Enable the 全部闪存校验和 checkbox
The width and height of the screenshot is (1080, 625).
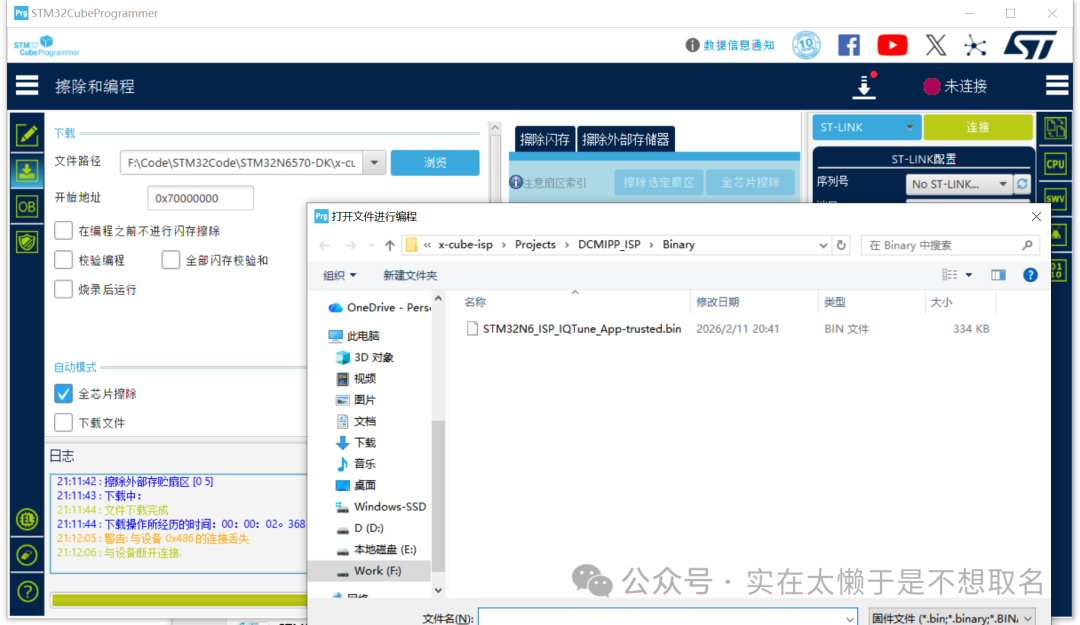[x=171, y=260]
